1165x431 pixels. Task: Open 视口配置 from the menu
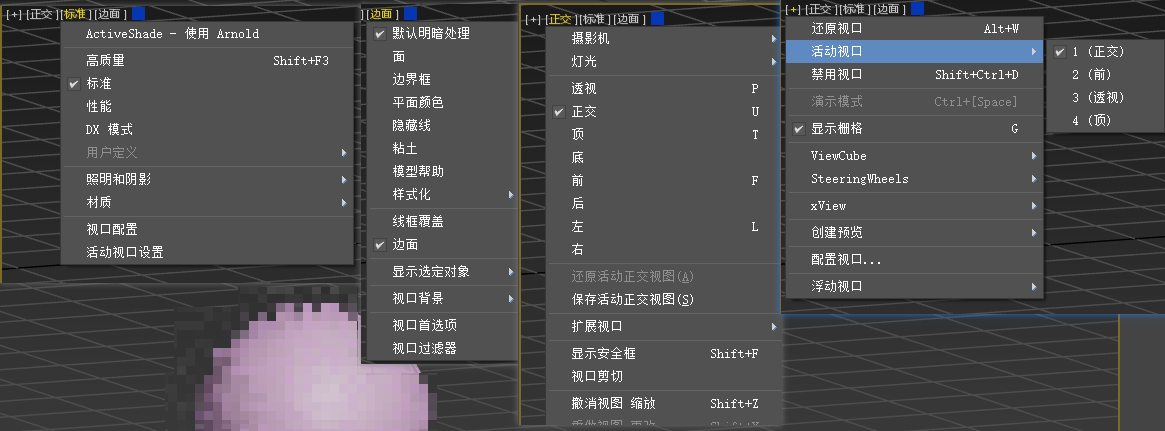pyautogui.click(x=207, y=230)
